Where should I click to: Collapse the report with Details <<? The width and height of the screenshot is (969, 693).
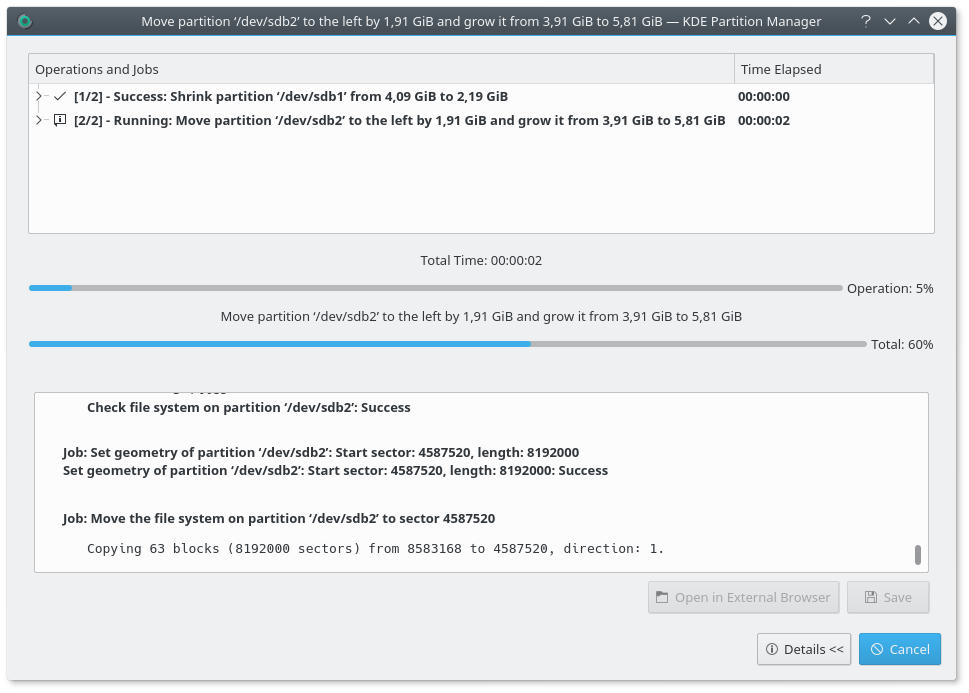804,649
